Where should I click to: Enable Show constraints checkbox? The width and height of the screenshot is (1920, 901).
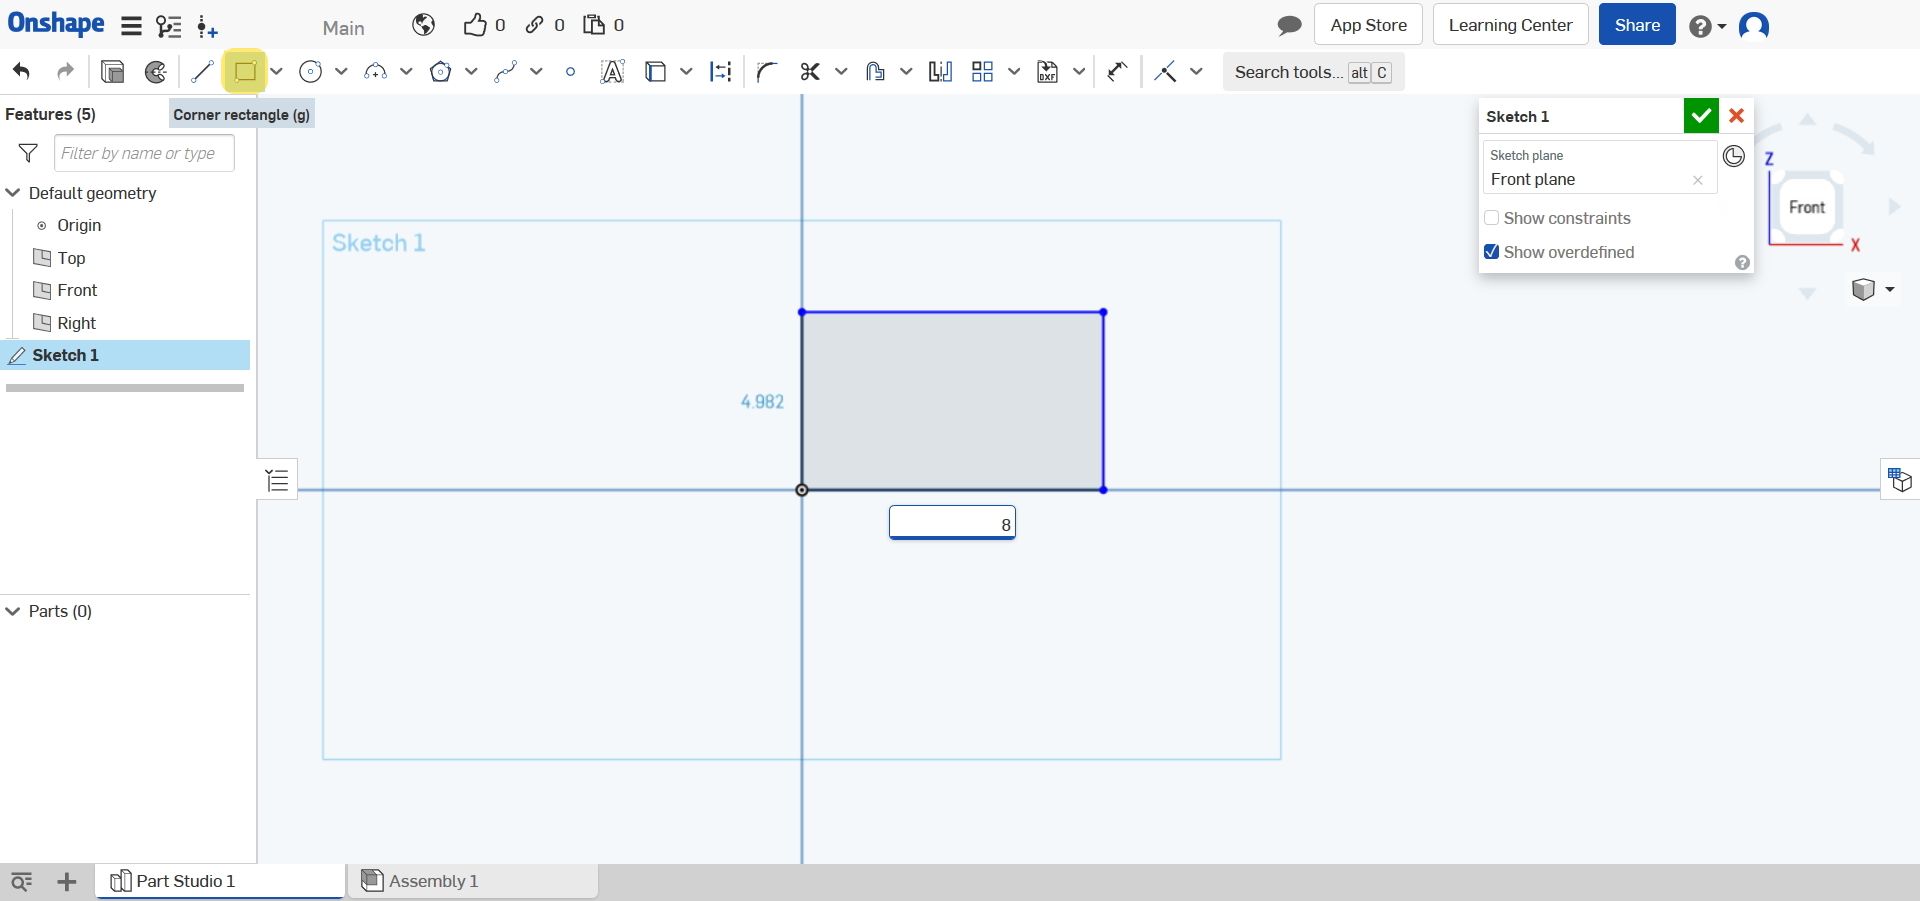pyautogui.click(x=1492, y=218)
